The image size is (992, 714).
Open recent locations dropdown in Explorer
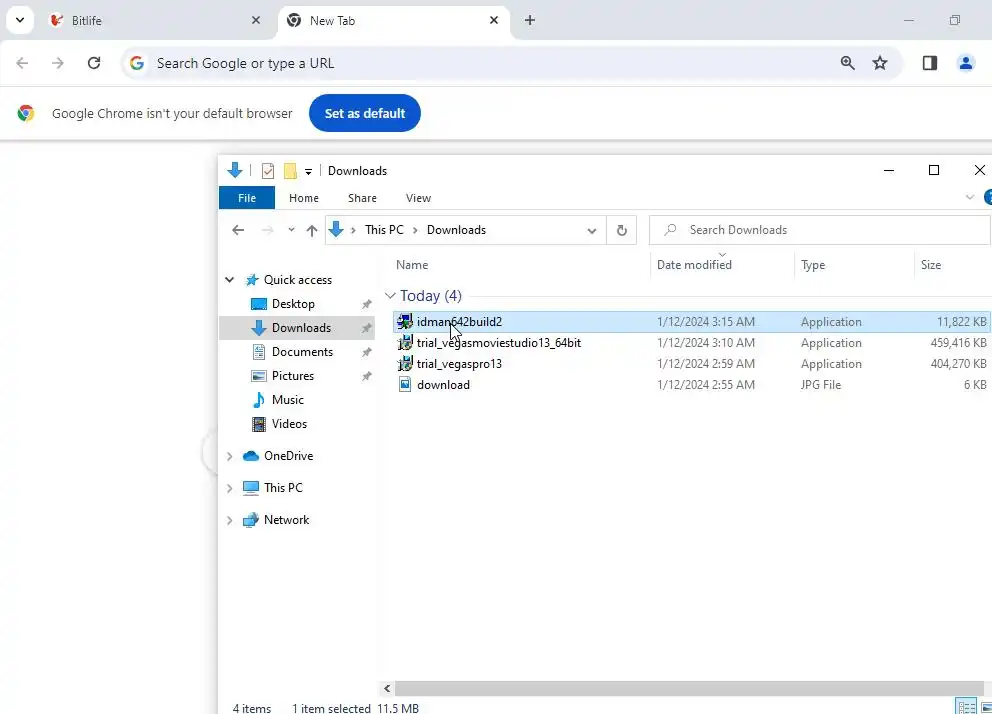(x=291, y=230)
